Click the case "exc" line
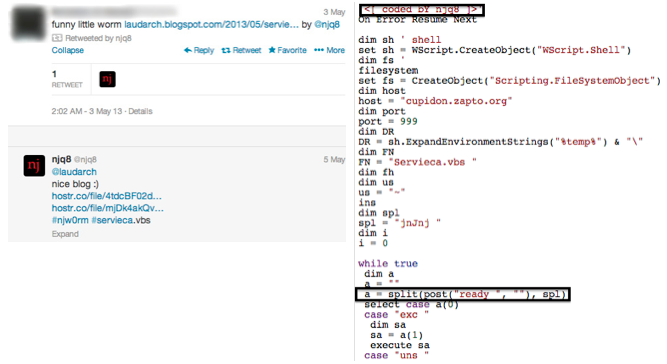 tap(396, 315)
